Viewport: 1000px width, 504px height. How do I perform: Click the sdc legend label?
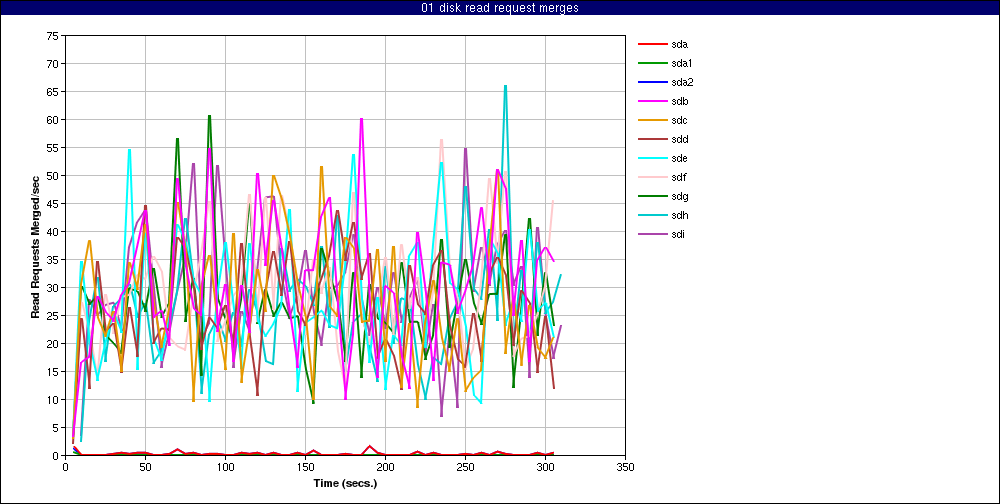click(680, 121)
